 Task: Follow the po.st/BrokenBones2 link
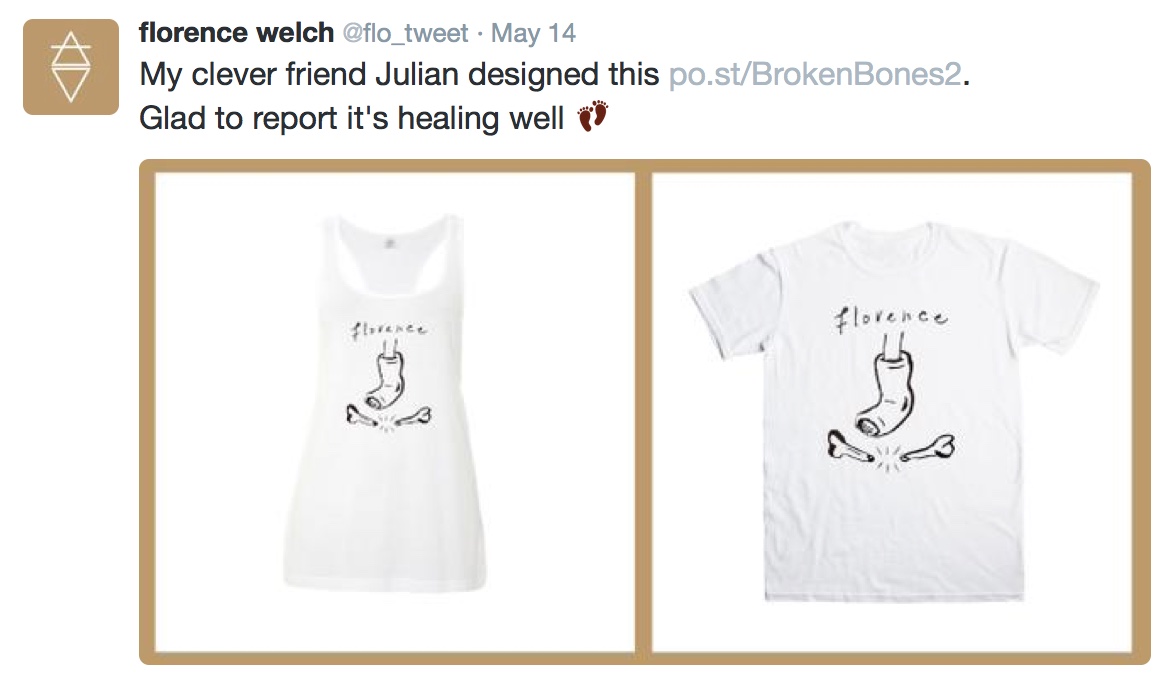point(816,75)
